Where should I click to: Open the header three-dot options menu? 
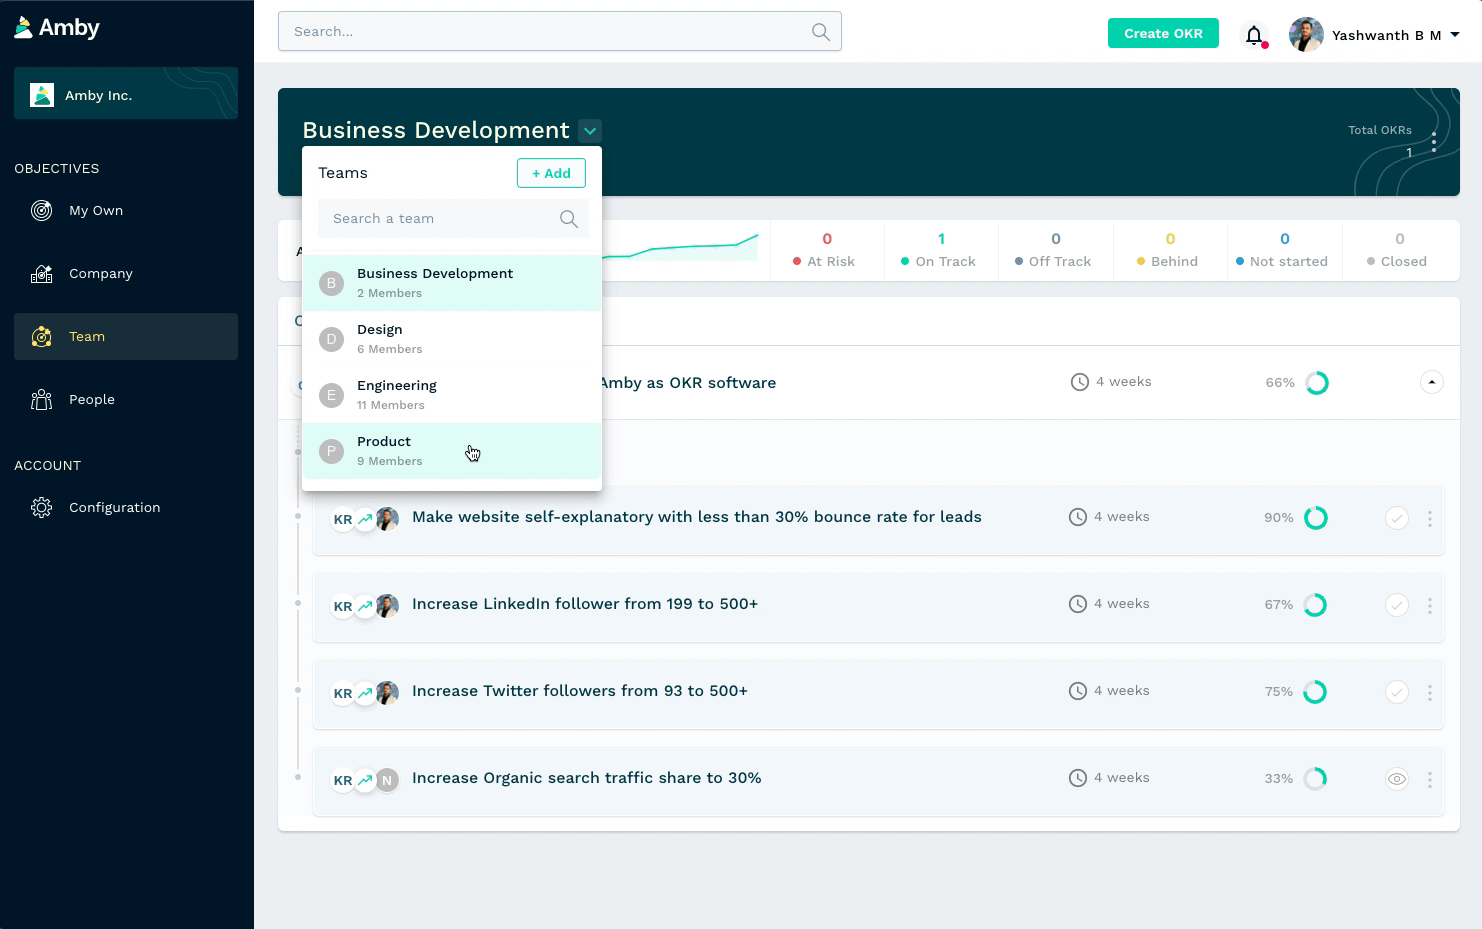click(1434, 141)
